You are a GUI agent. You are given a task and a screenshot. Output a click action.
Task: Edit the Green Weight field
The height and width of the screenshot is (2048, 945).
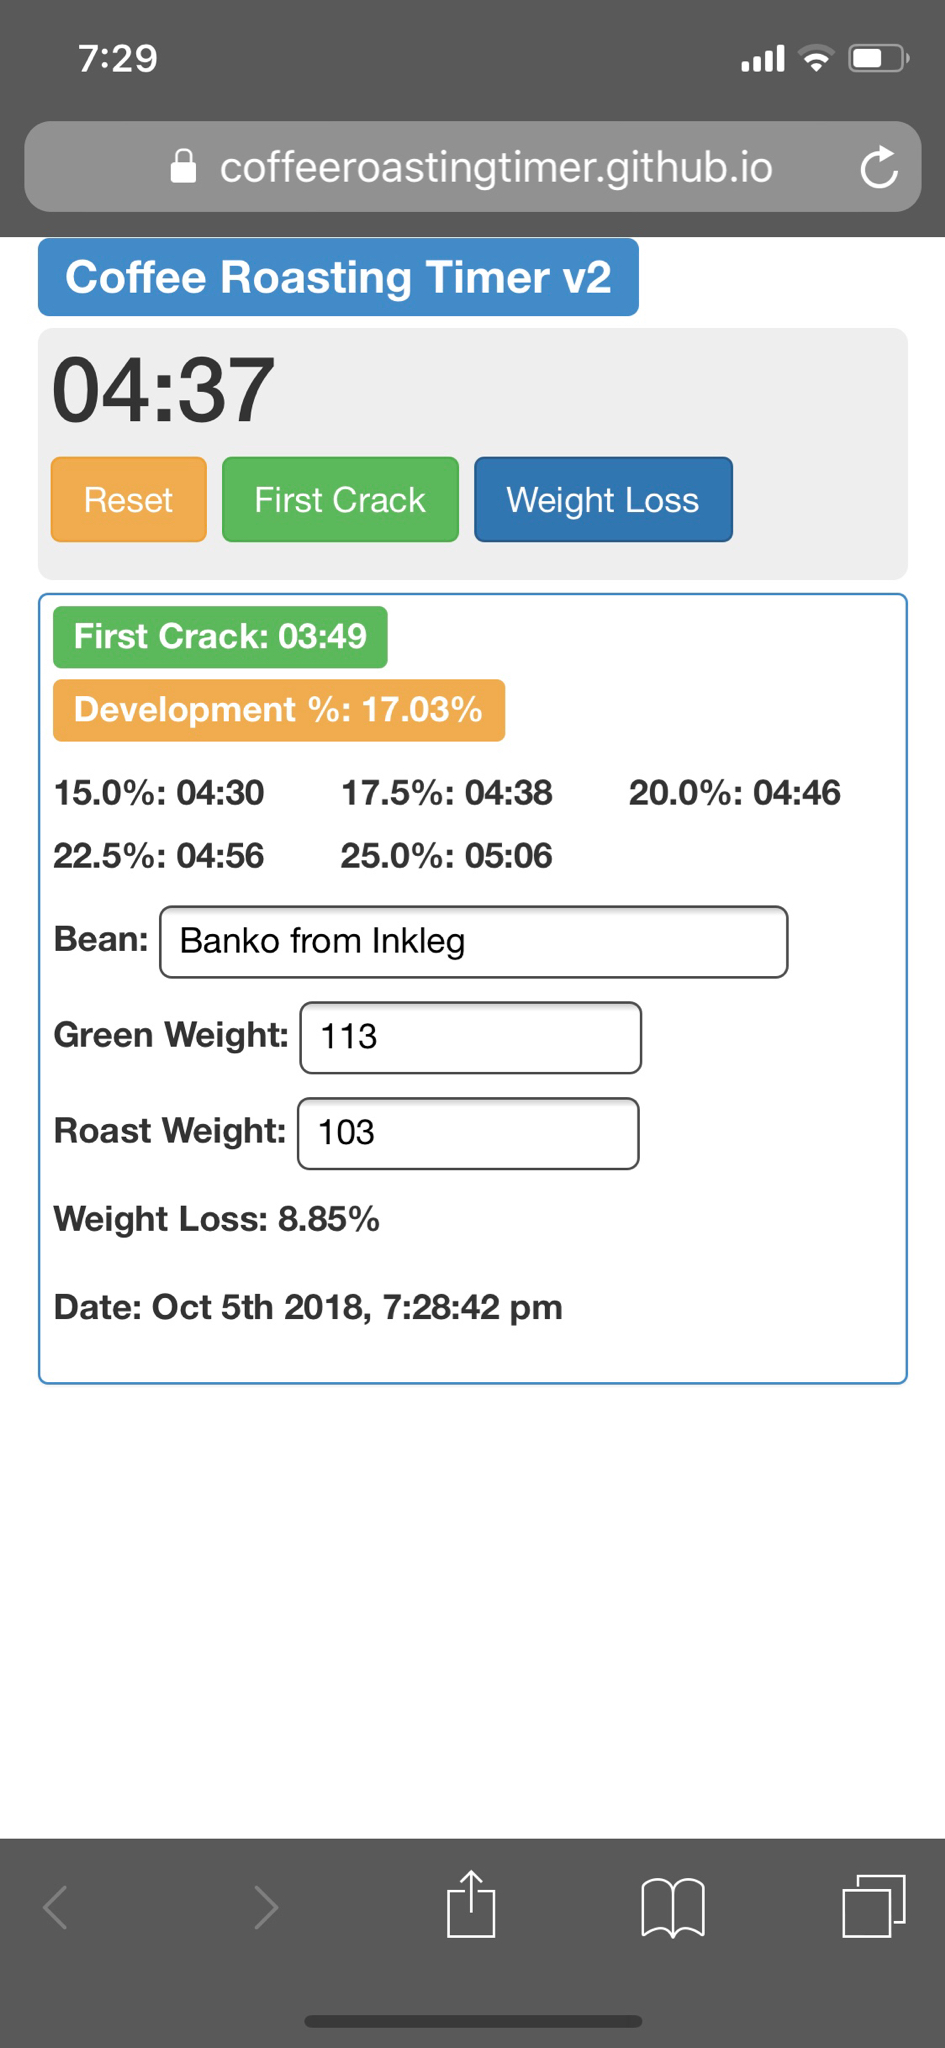point(471,1038)
